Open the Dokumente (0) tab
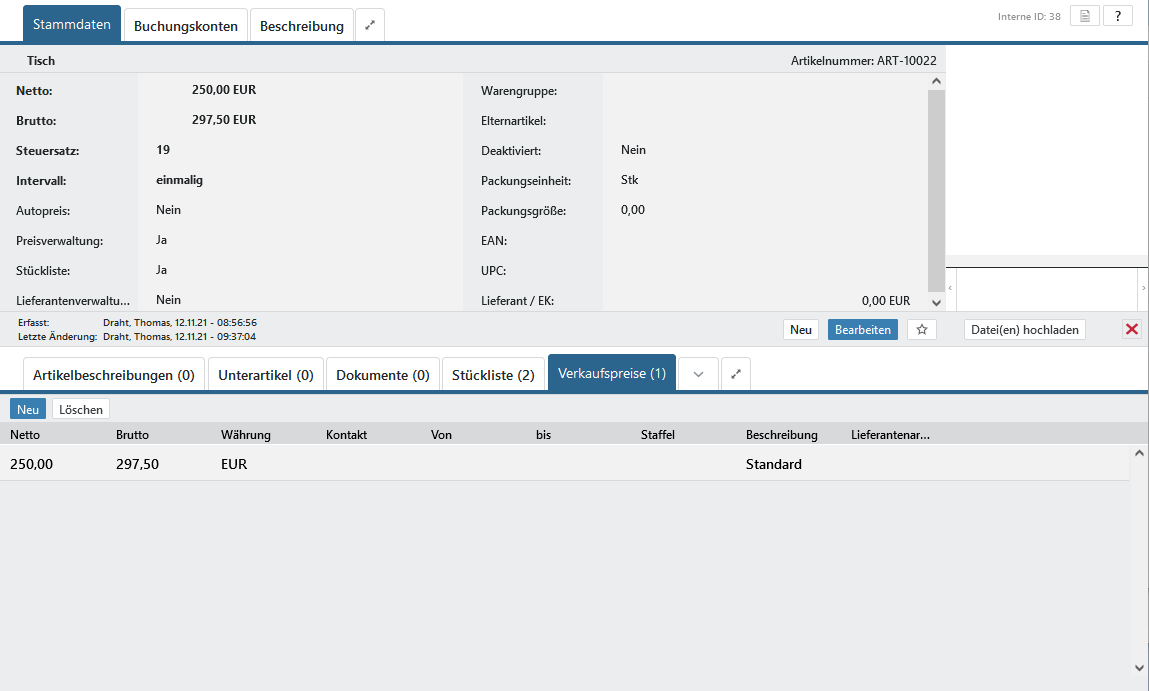 click(x=382, y=375)
